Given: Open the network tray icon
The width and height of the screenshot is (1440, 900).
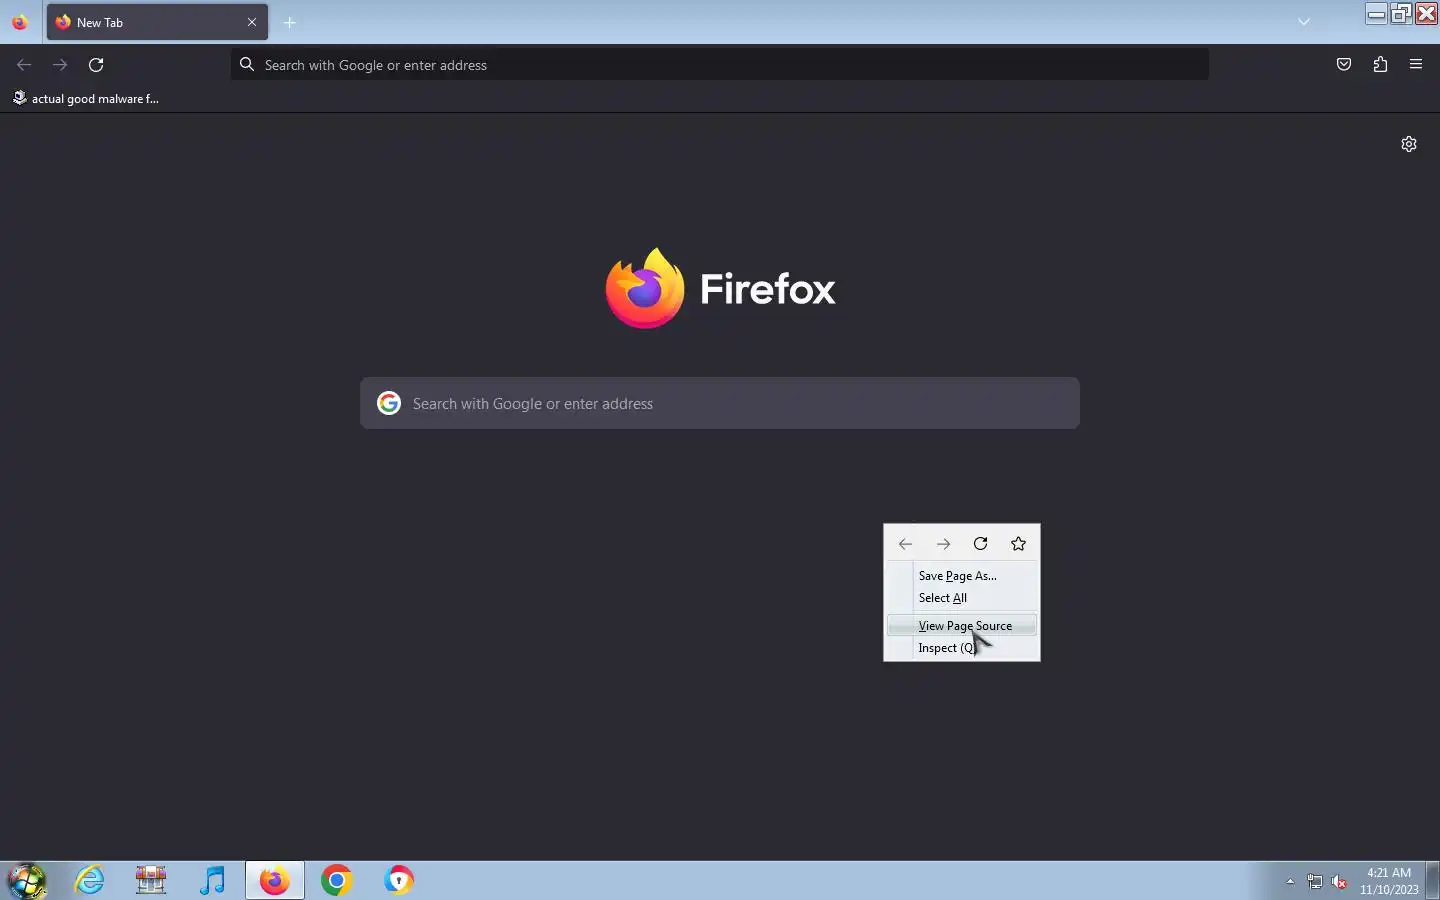Looking at the screenshot, I should [1315, 882].
